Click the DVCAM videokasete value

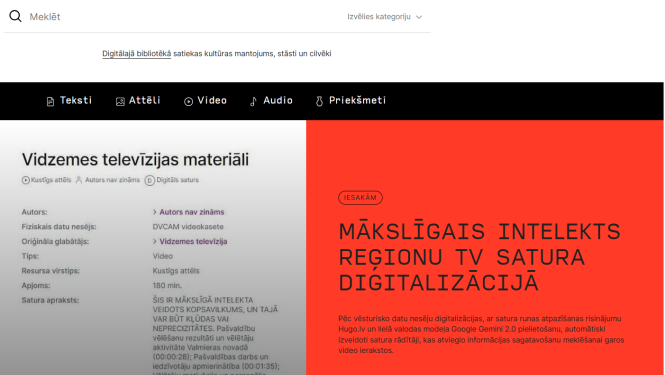click(188, 227)
